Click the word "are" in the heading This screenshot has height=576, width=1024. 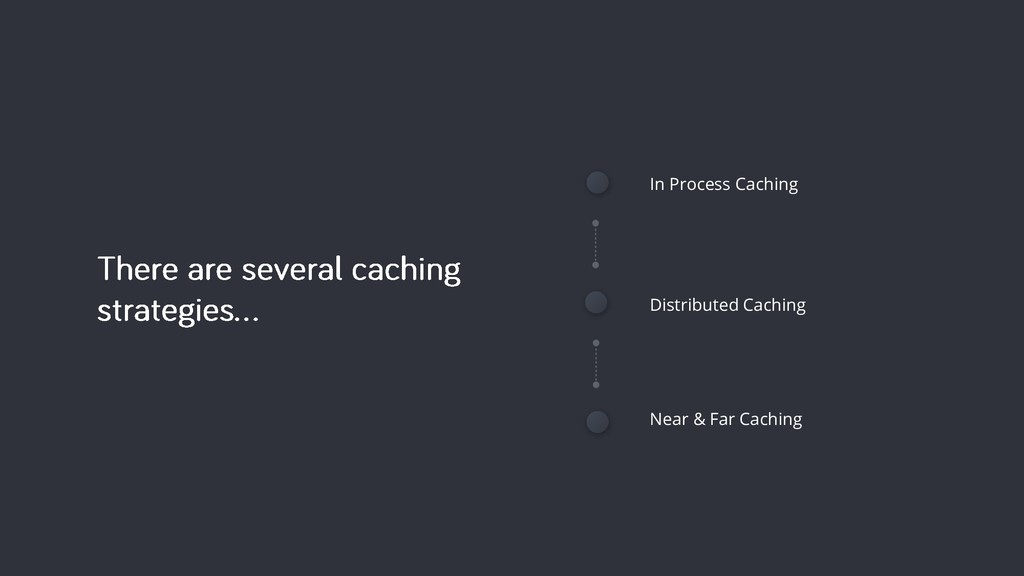[x=210, y=271]
